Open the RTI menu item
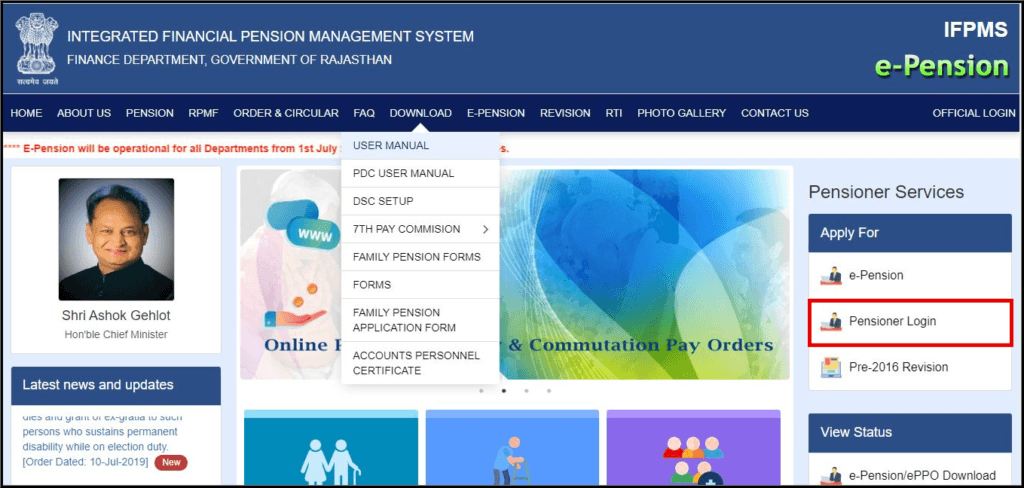Screen dimensions: 1024x488 pos(613,113)
